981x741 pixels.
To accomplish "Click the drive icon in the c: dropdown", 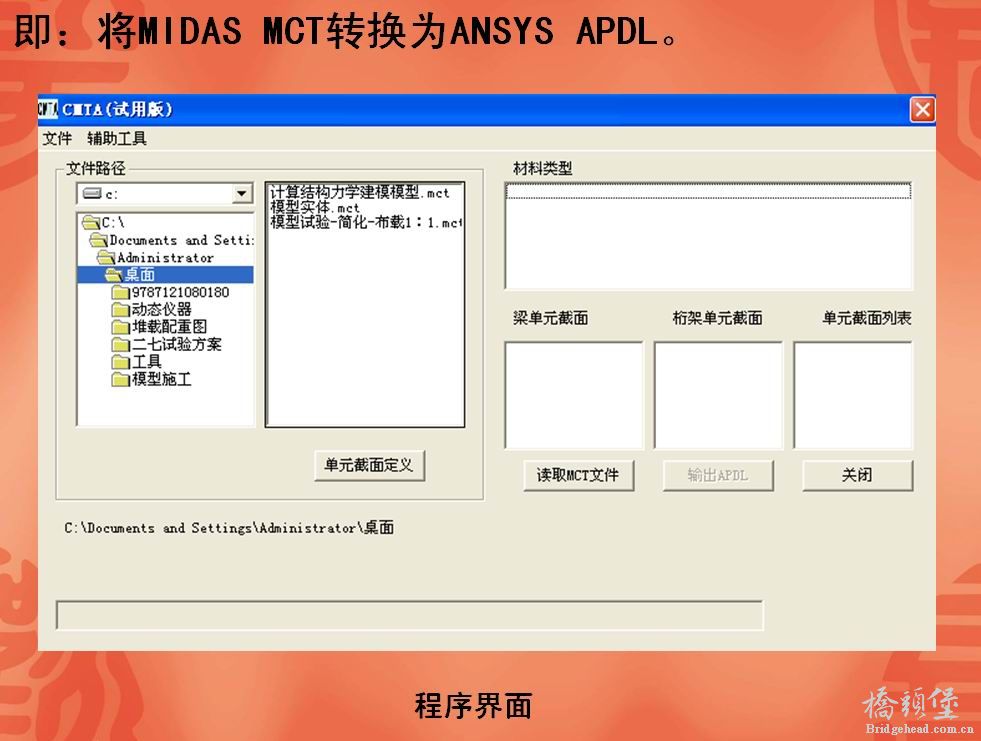I will (x=93, y=193).
